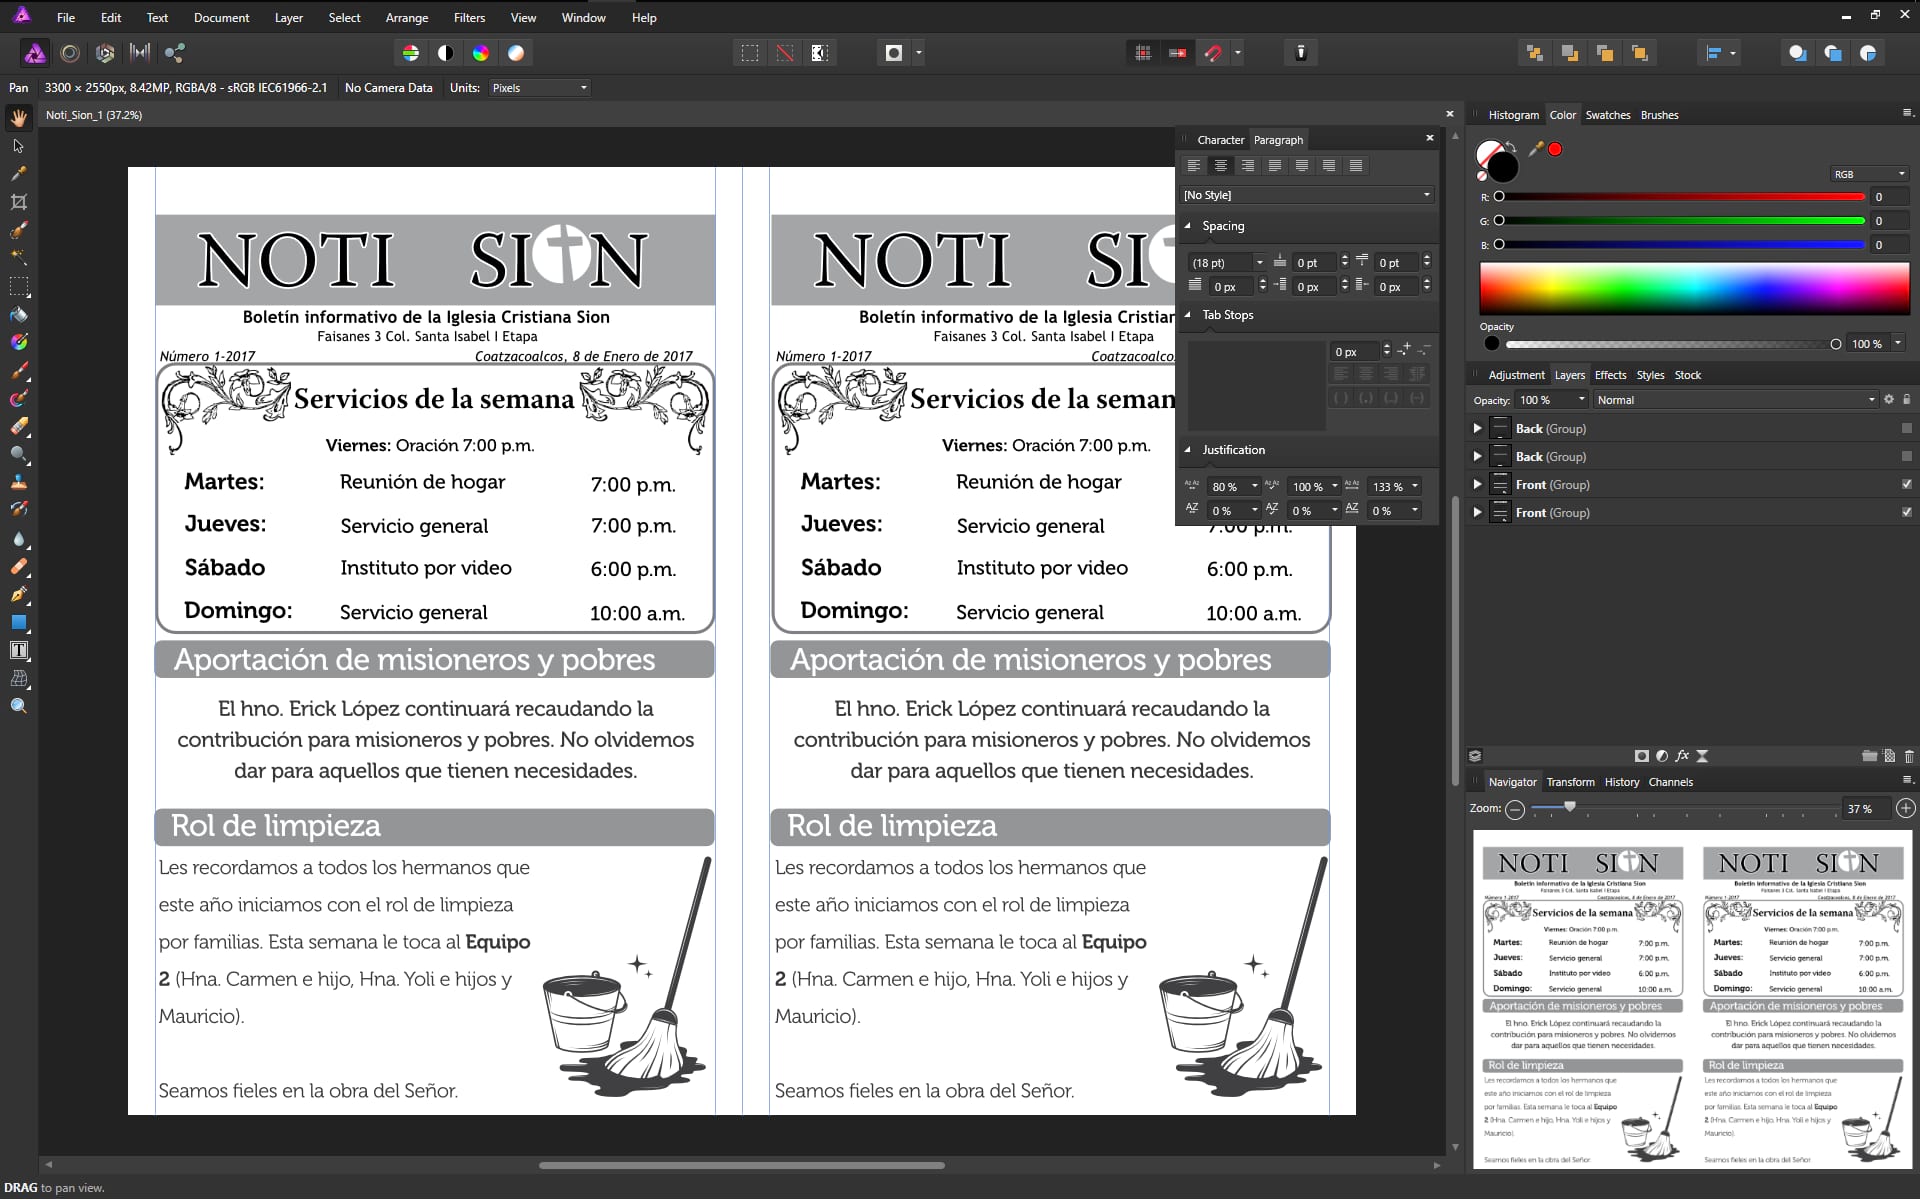Select the Pen tool
Screen dimensions: 1920x1200
(18, 594)
